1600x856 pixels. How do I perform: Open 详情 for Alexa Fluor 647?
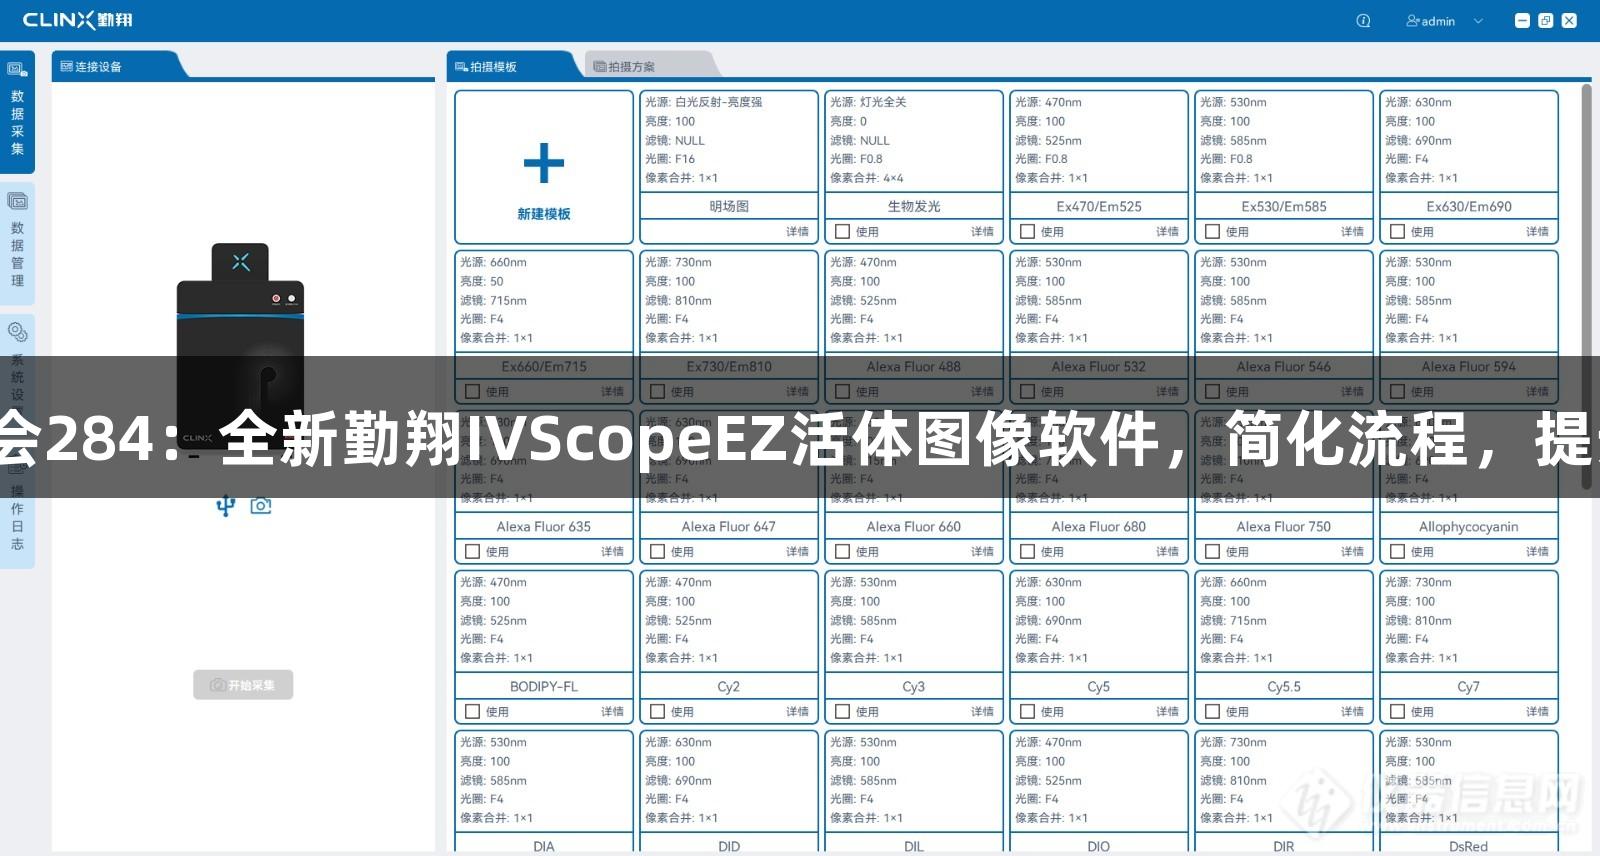tap(797, 552)
